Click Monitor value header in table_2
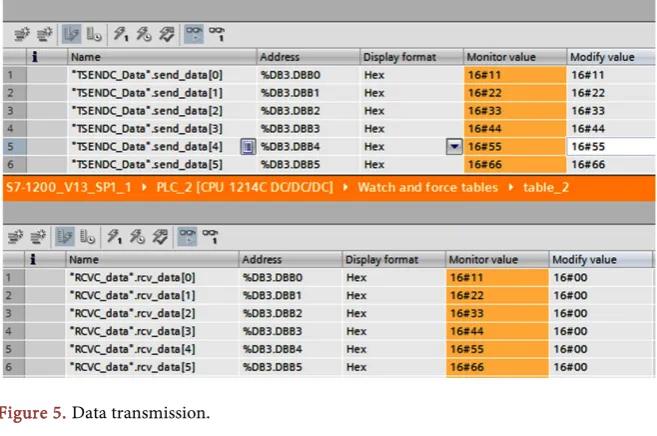This screenshot has width=657, height=436. (497, 259)
